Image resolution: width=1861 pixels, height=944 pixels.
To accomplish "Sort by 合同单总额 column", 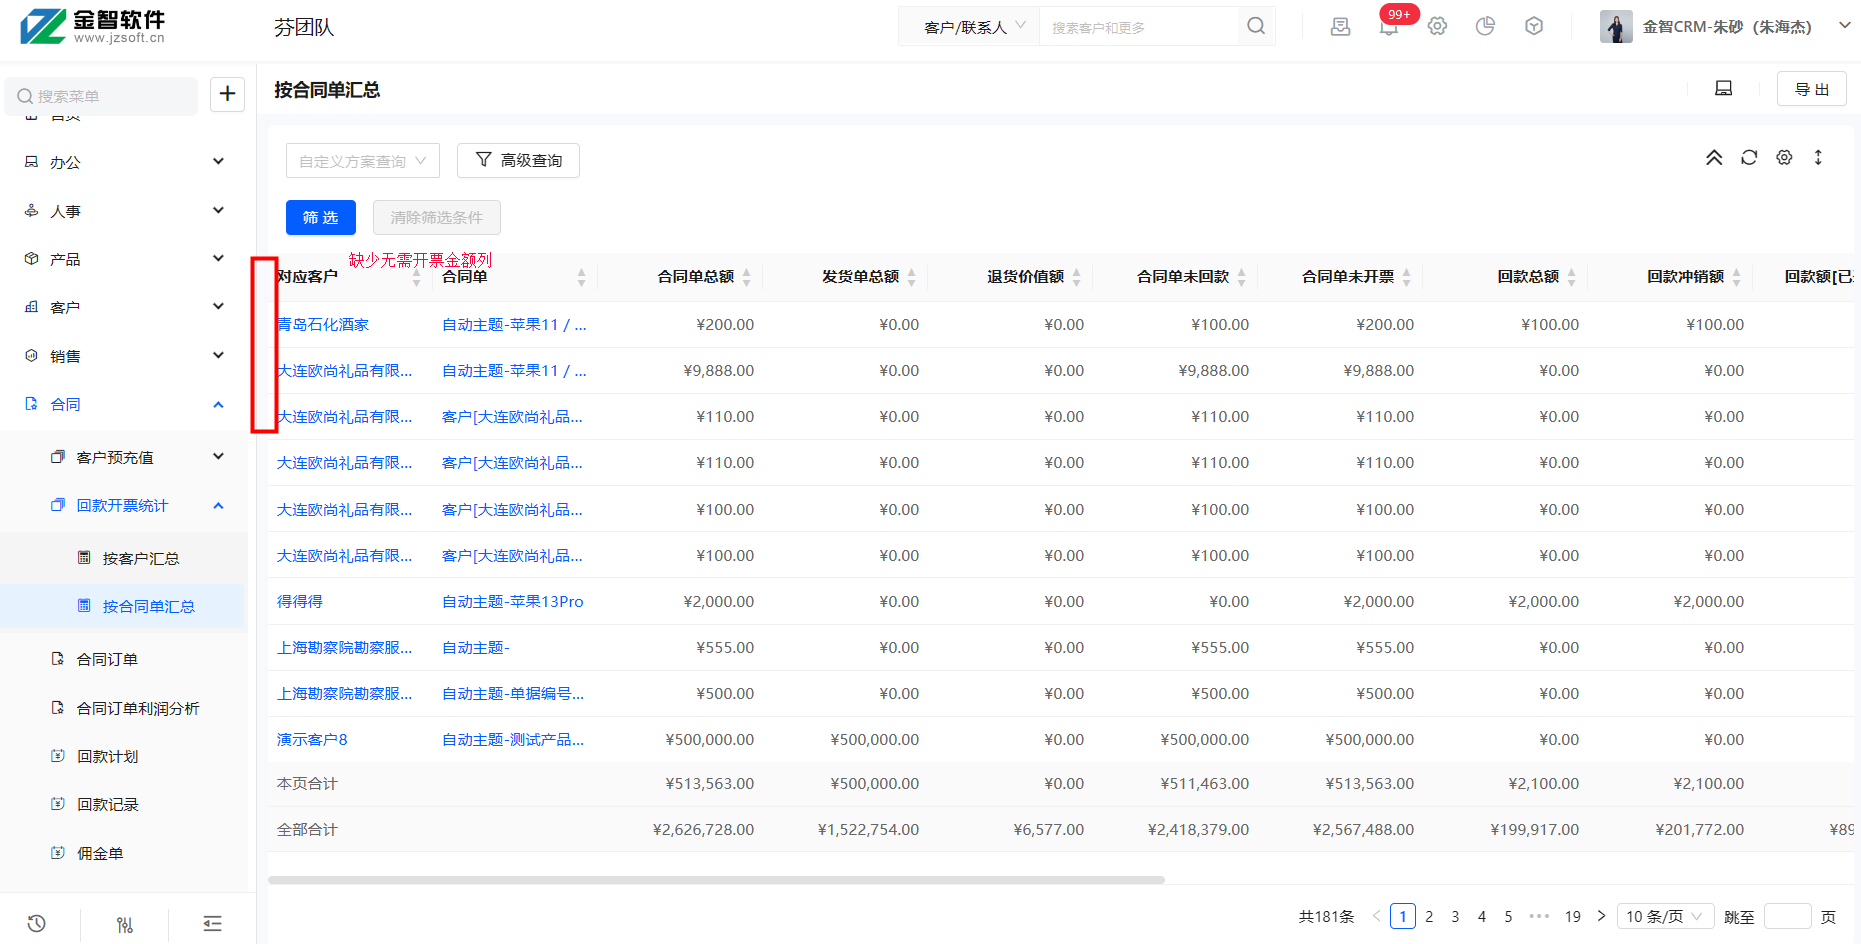I will pyautogui.click(x=696, y=277).
